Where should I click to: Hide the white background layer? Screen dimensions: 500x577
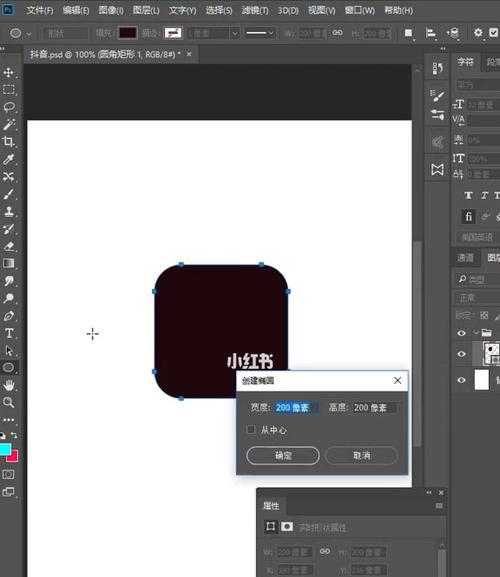pyautogui.click(x=461, y=380)
